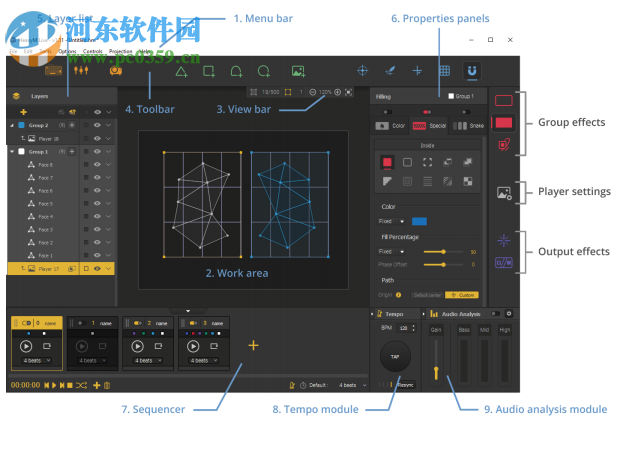Open the Controls menu
637x450 pixels.
tap(93, 51)
